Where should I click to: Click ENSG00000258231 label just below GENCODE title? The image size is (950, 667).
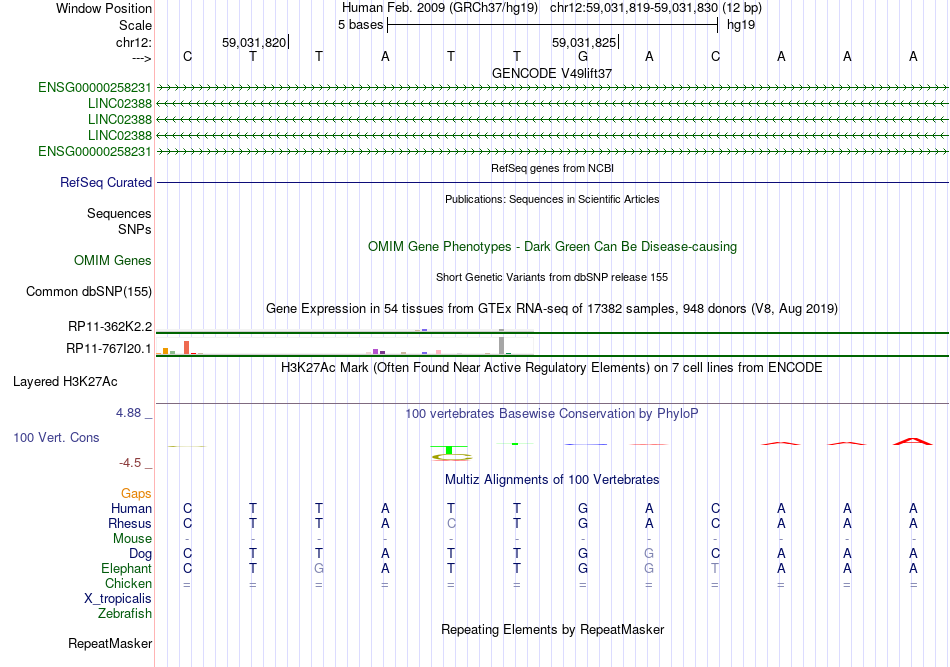[x=95, y=87]
